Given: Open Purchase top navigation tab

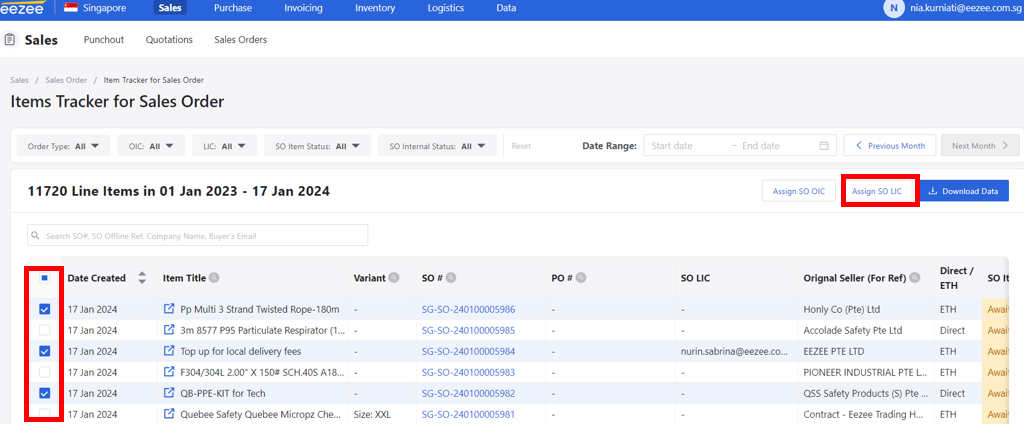Looking at the screenshot, I should pos(232,8).
